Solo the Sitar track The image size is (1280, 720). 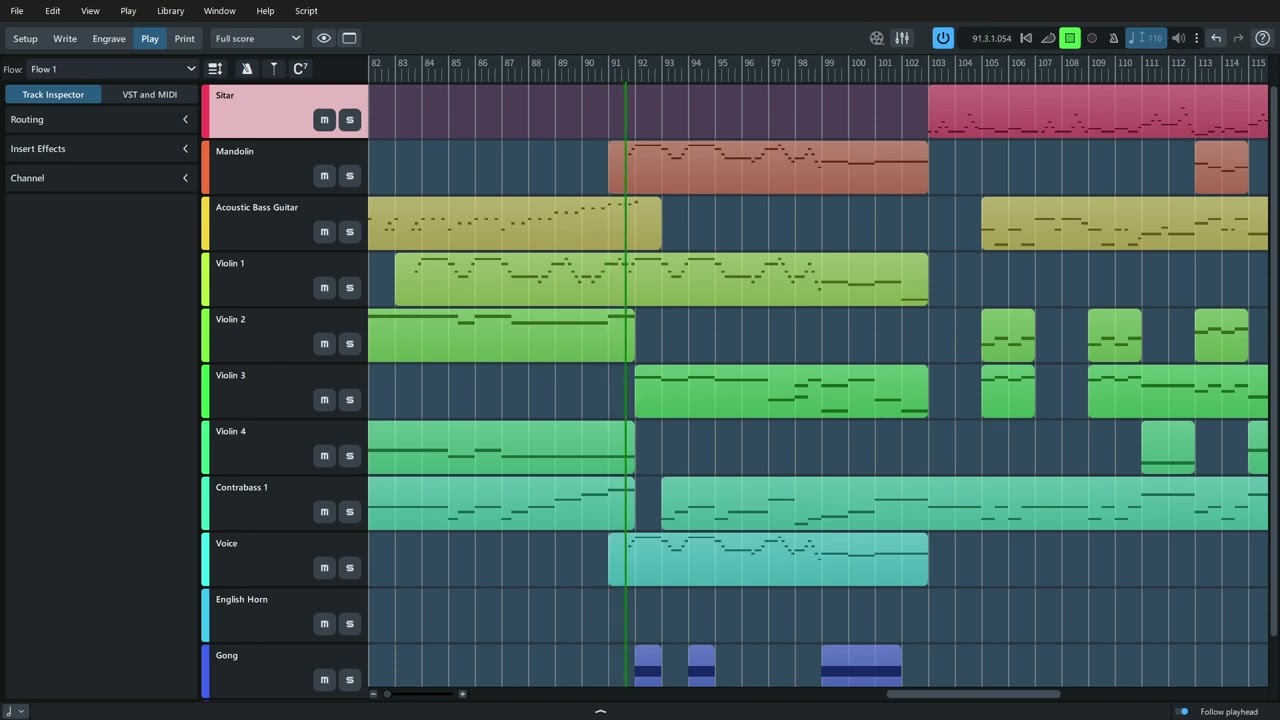(x=349, y=120)
